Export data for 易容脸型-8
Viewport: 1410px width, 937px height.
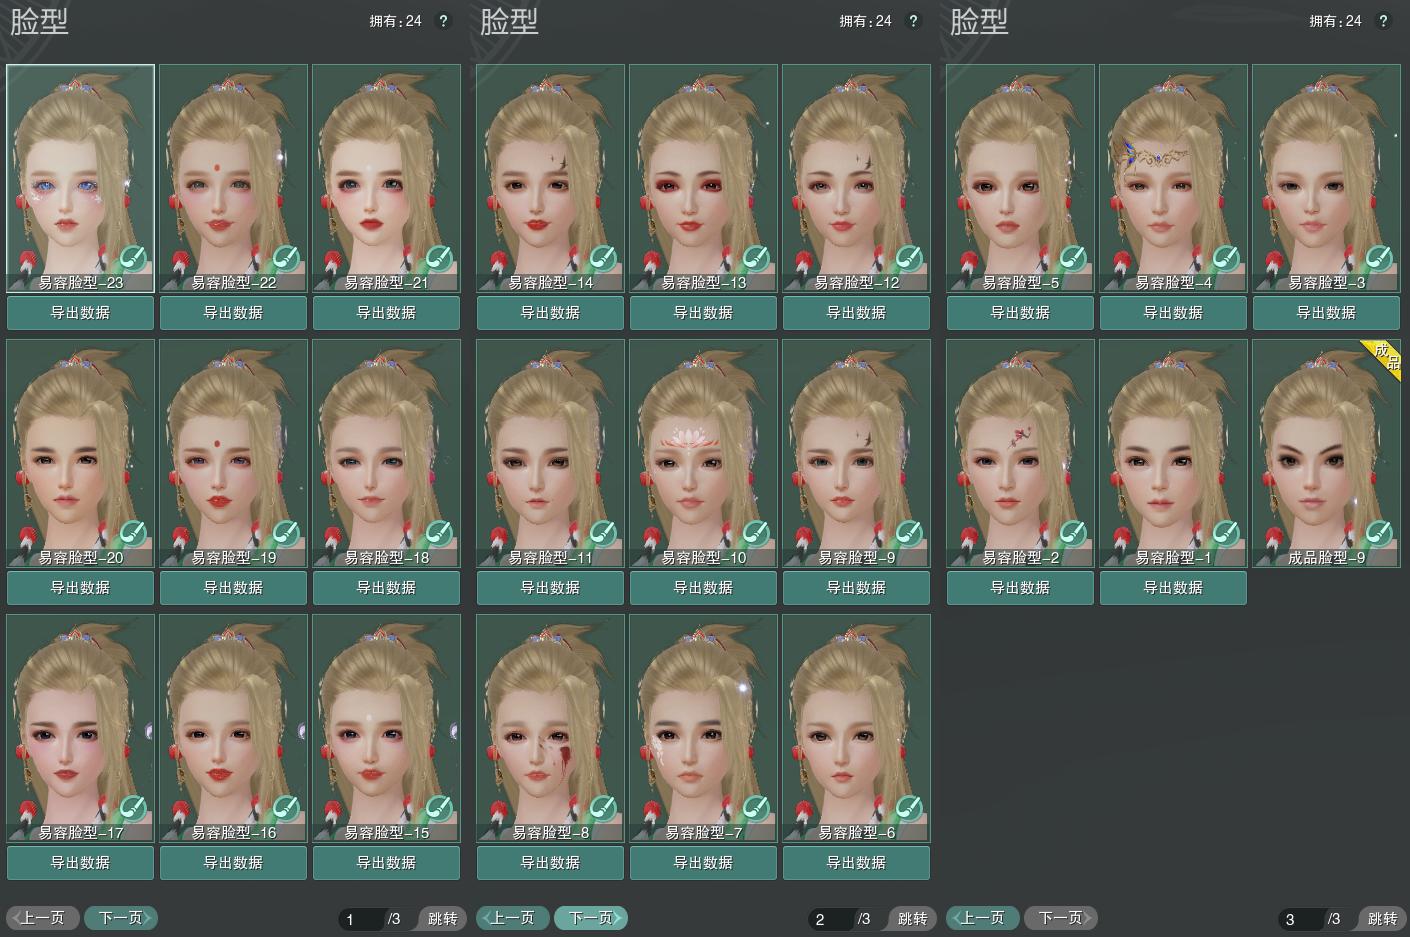pos(550,863)
